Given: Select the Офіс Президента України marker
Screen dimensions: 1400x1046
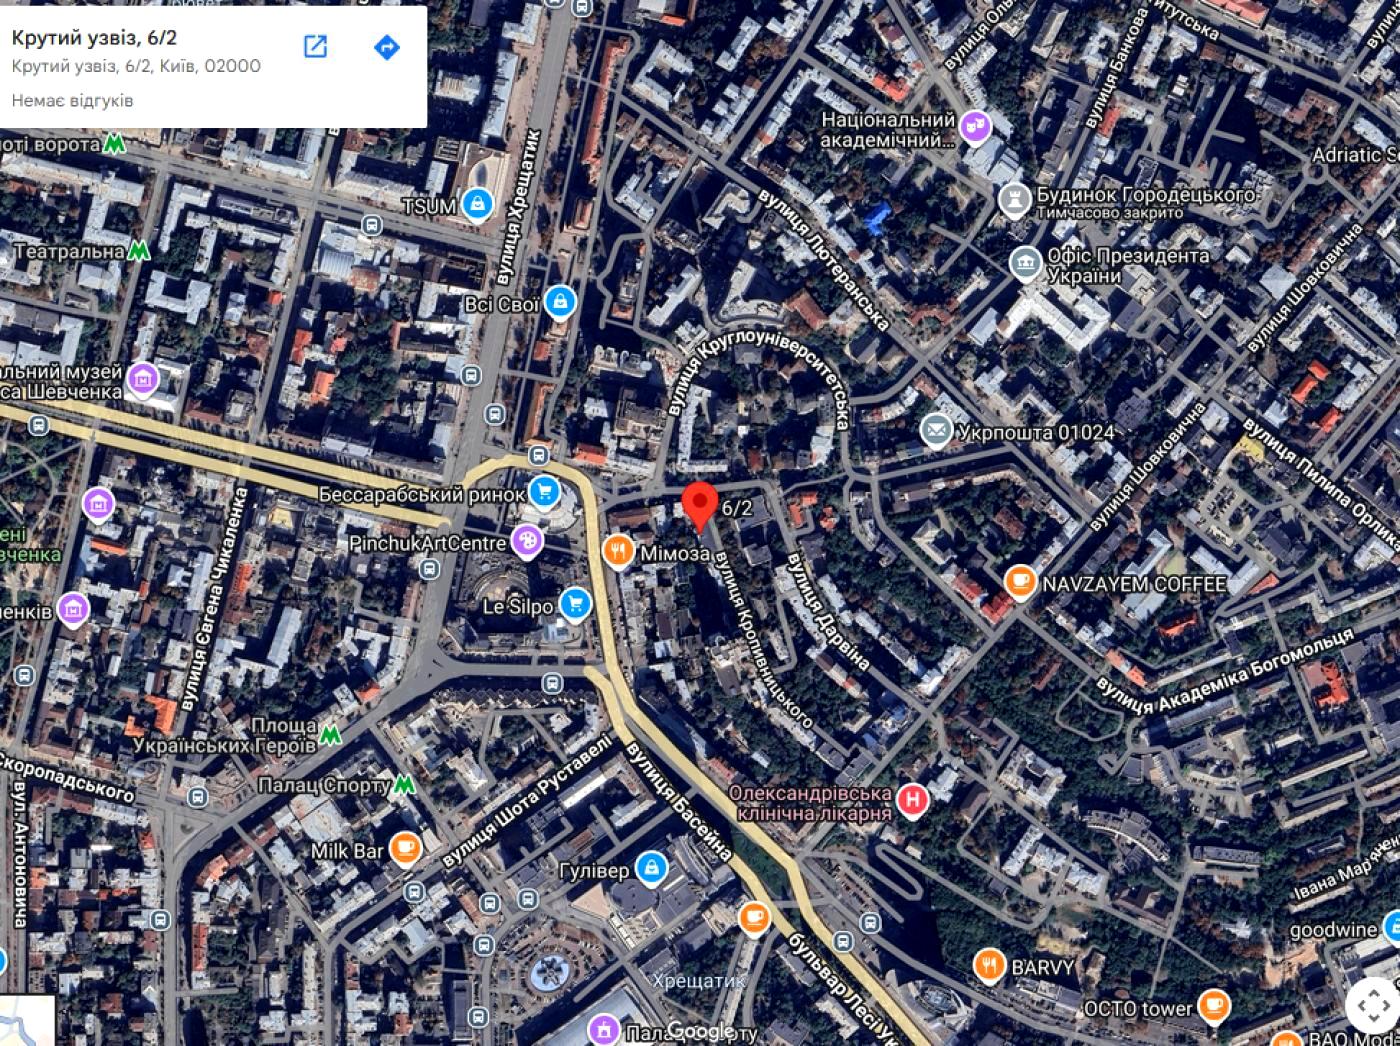Looking at the screenshot, I should 1025,264.
